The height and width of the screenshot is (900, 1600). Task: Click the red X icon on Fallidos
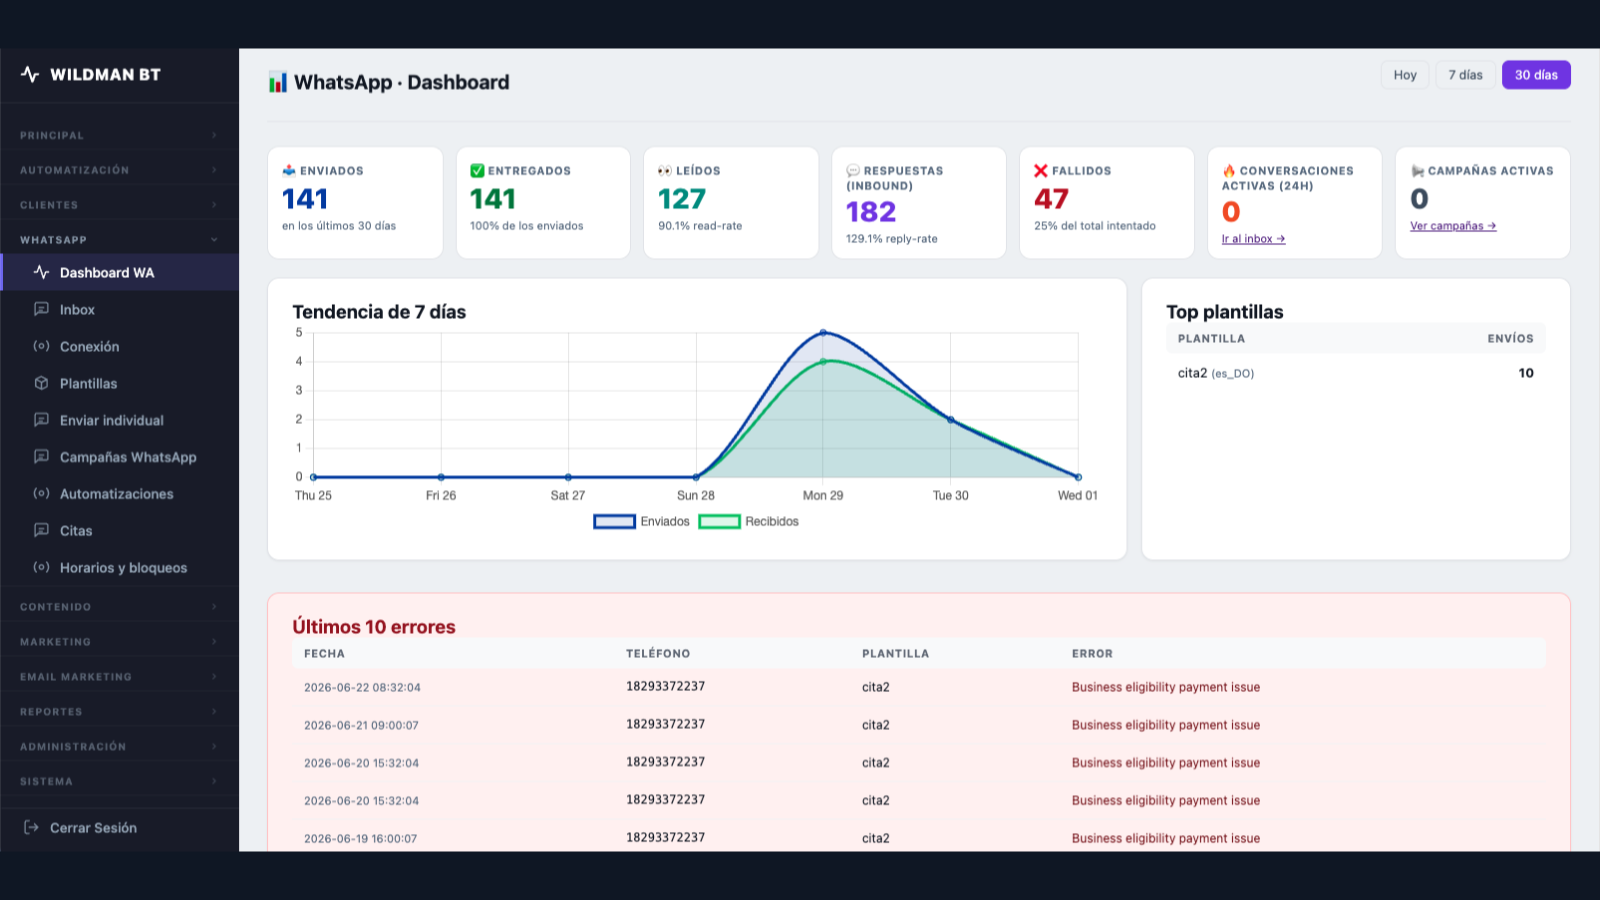click(x=1041, y=170)
